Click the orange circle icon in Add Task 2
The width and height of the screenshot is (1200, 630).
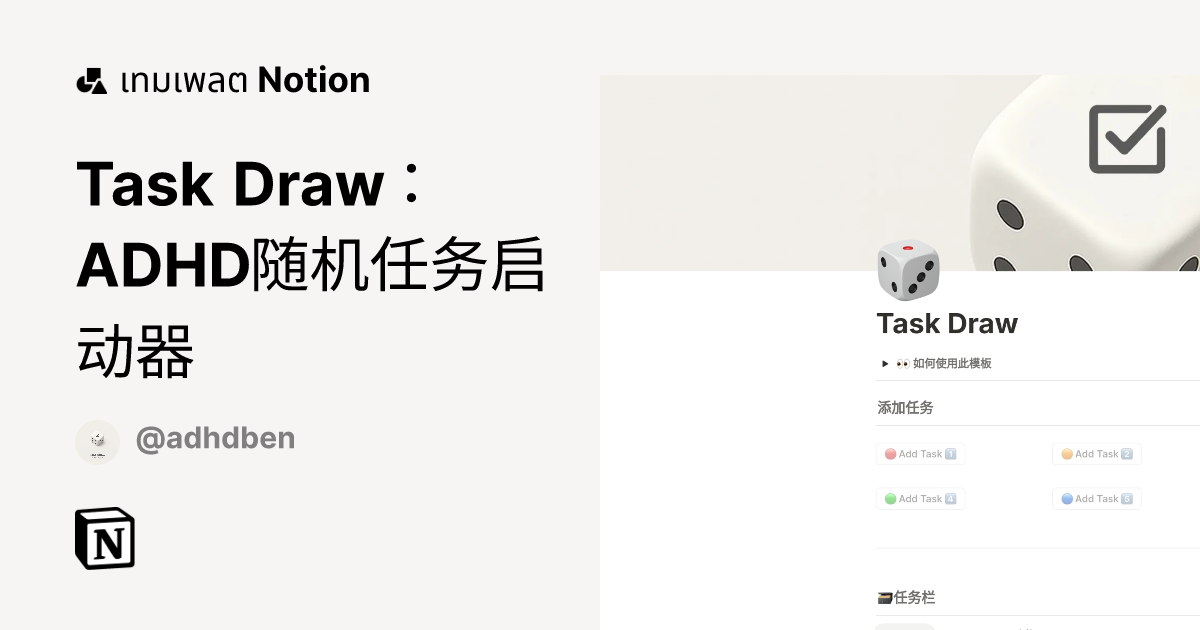pos(1066,454)
